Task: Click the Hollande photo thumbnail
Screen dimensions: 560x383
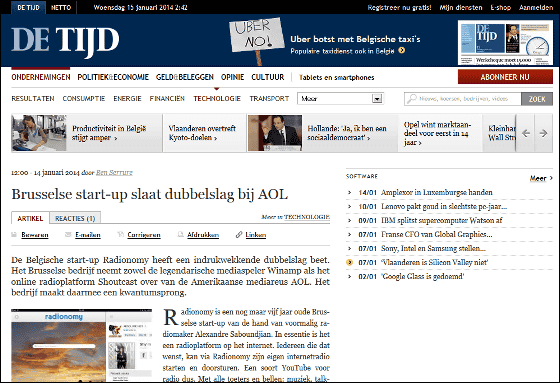Action: point(275,133)
